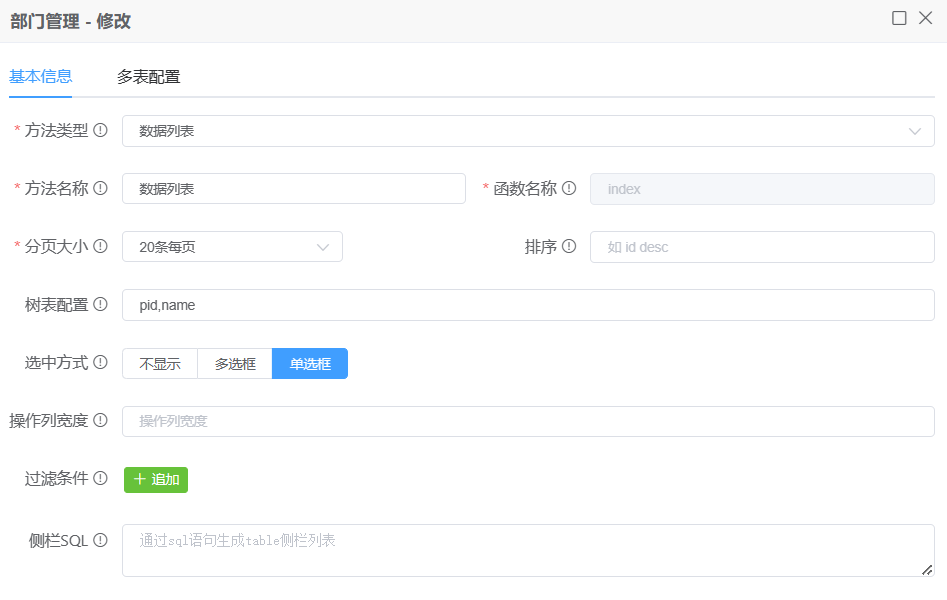This screenshot has width=947, height=600.
Task: Focus the 侧栏SQL text area
Action: pyautogui.click(x=528, y=551)
